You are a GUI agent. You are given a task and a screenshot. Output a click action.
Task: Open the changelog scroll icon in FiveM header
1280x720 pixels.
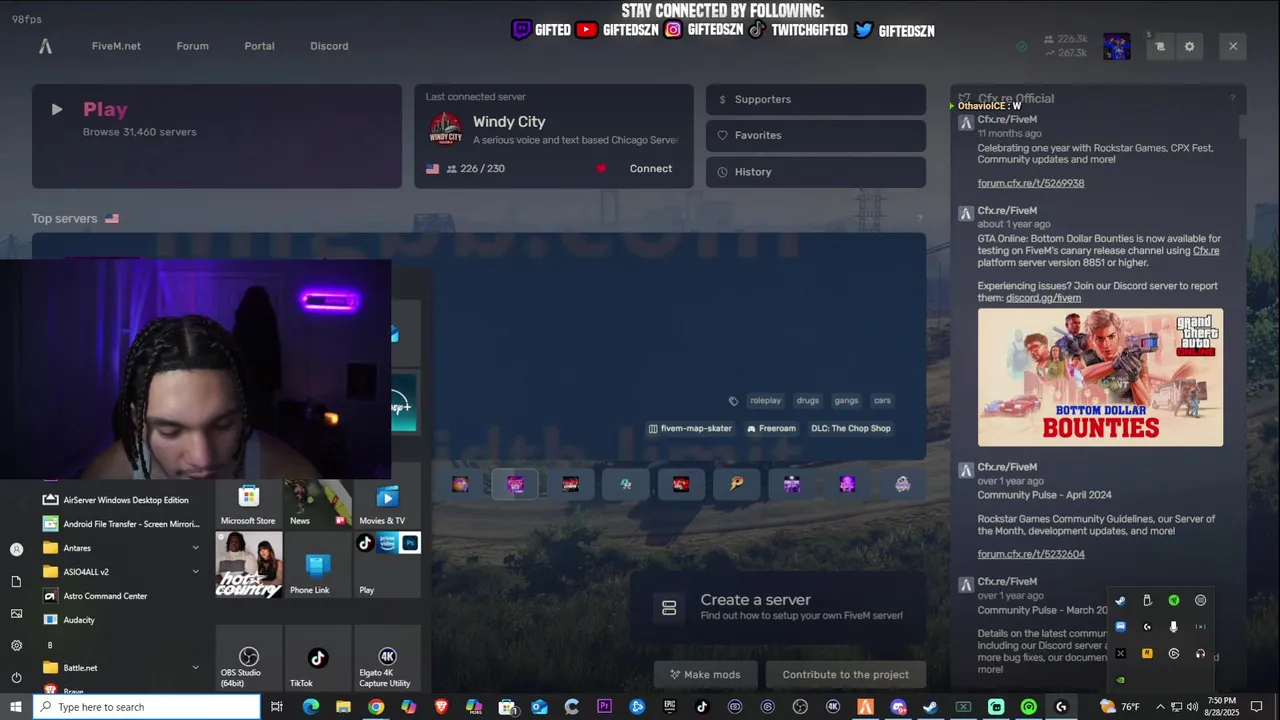[1160, 46]
